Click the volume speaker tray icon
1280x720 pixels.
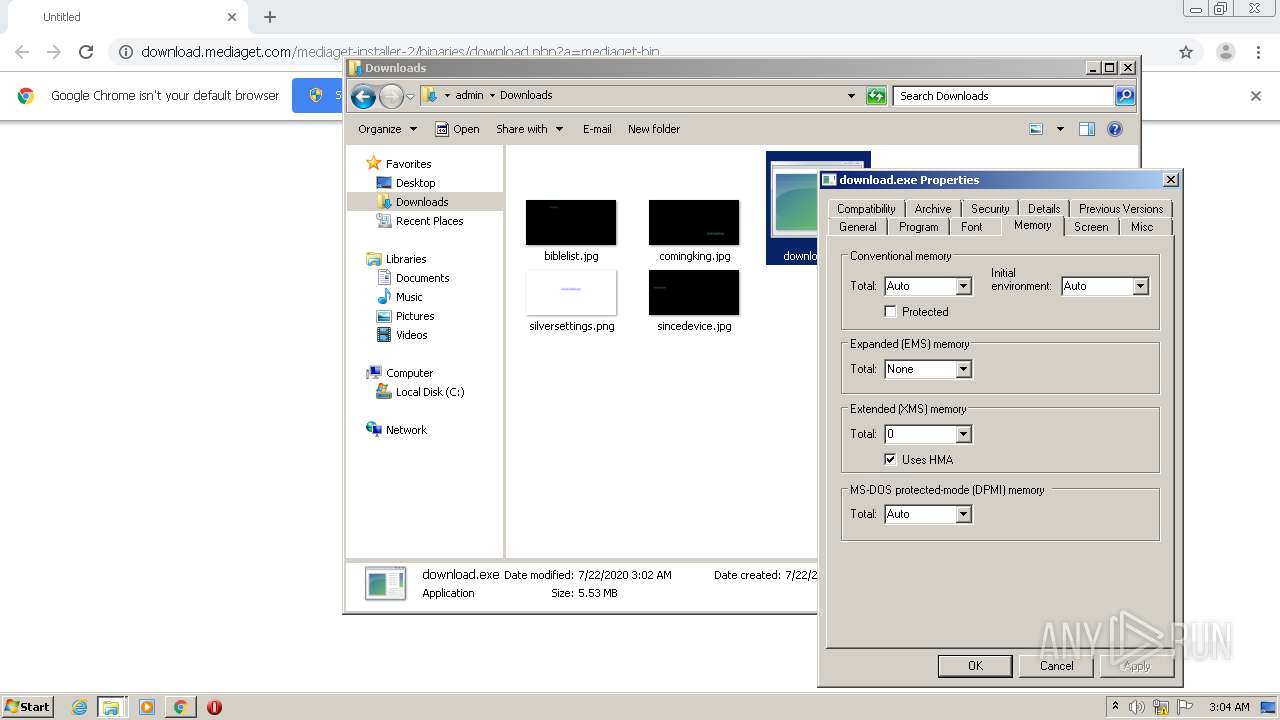[1137, 707]
